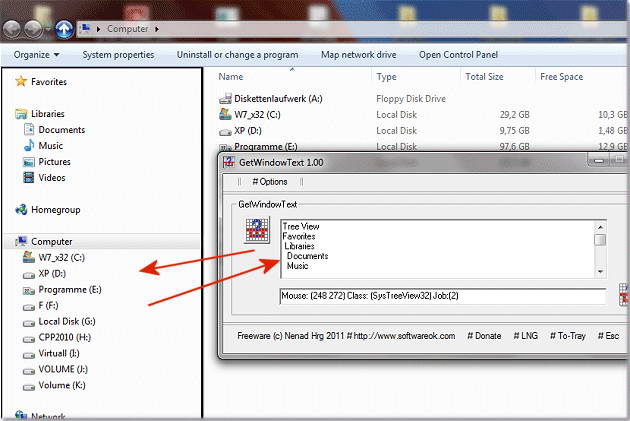Click the # To-Tray button
The width and height of the screenshot is (630, 421).
[x=567, y=336]
